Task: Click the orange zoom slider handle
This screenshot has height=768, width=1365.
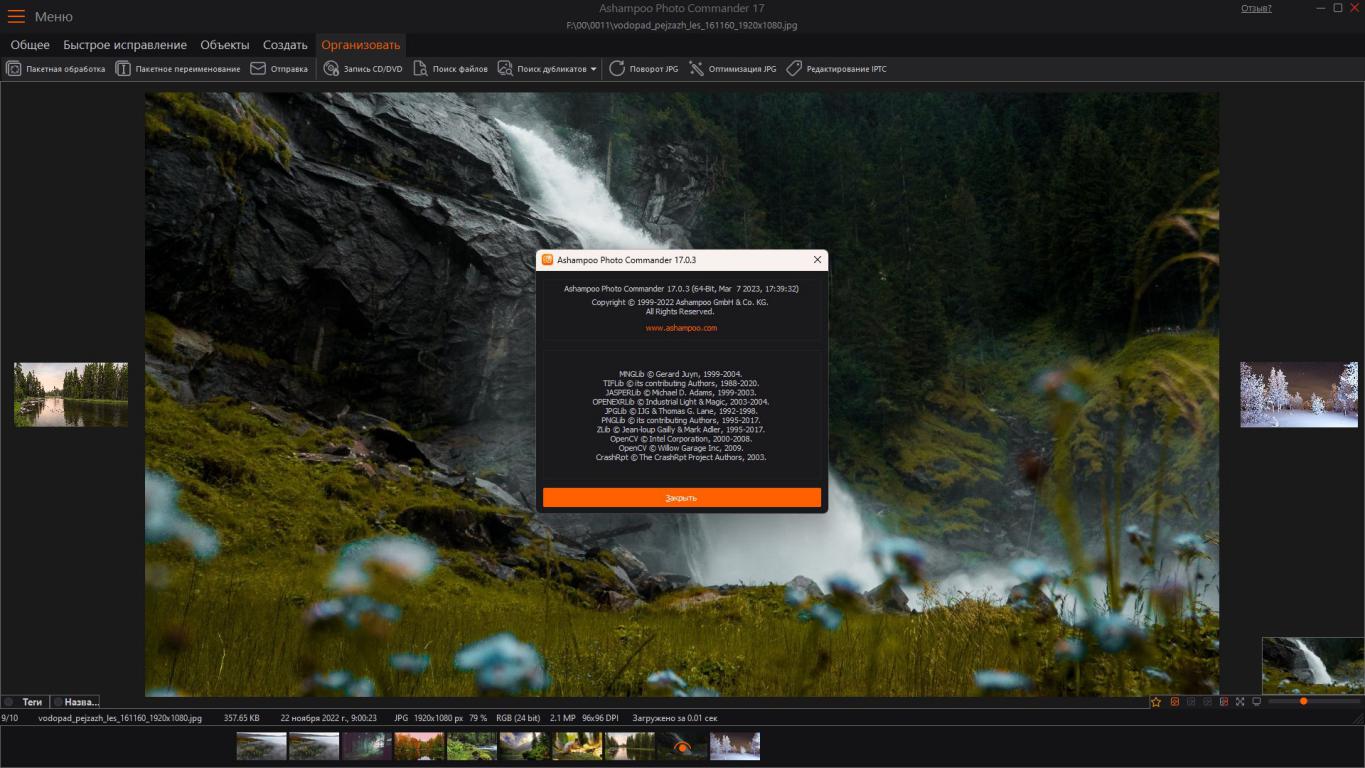Action: (x=1303, y=702)
